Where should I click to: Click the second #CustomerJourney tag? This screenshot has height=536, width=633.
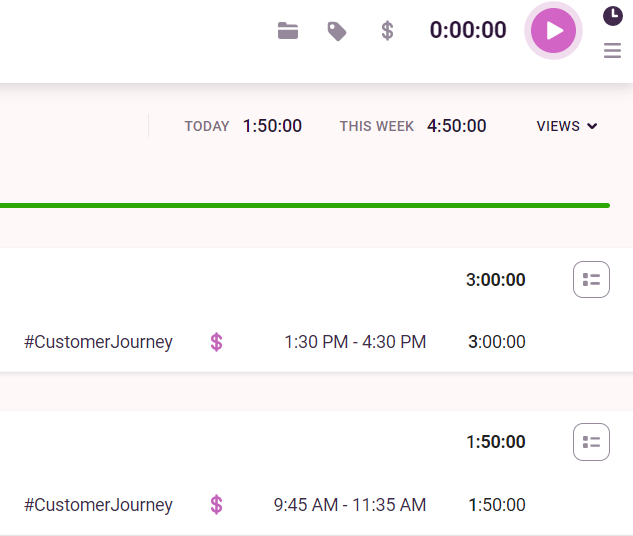click(x=99, y=505)
